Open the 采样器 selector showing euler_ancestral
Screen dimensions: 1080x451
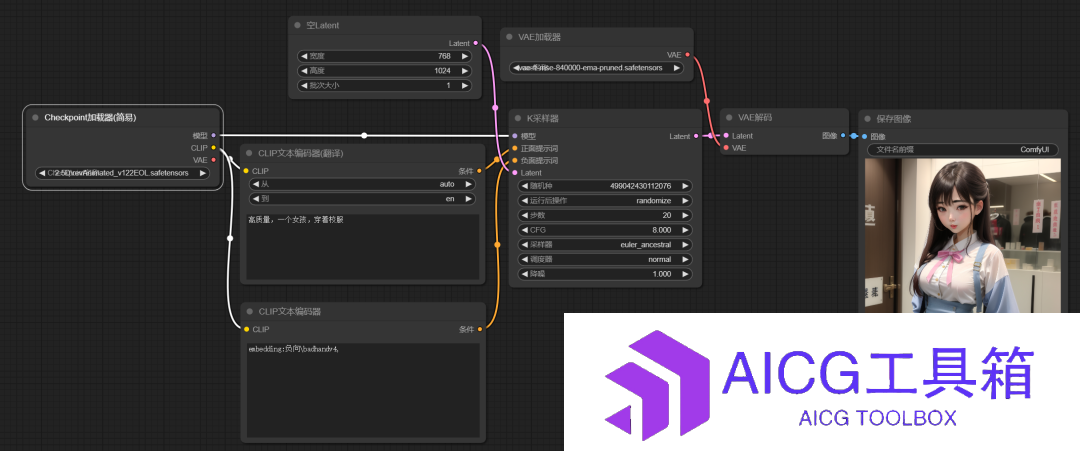pos(604,244)
